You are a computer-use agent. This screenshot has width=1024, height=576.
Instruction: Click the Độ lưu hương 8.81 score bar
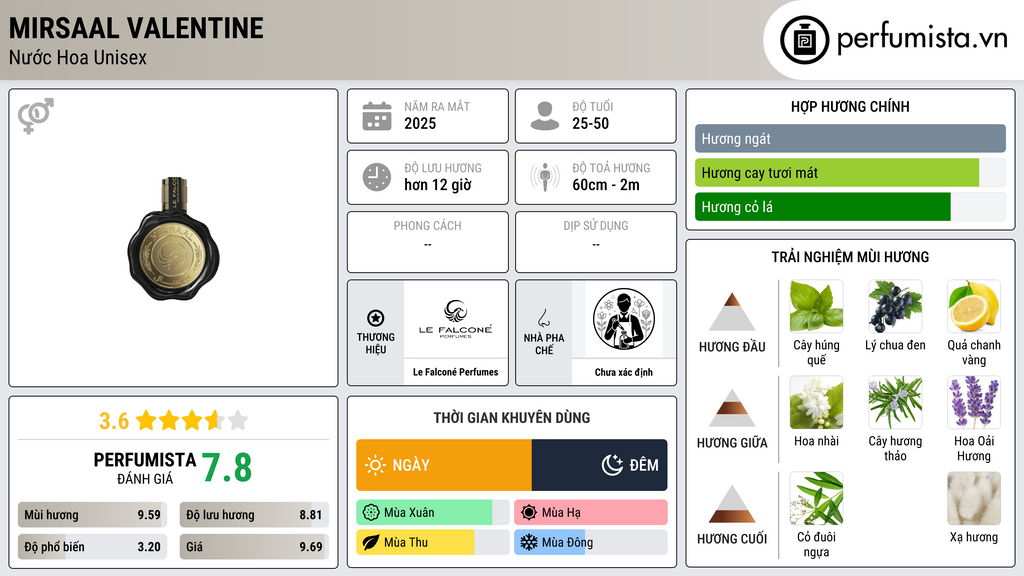pyautogui.click(x=254, y=515)
